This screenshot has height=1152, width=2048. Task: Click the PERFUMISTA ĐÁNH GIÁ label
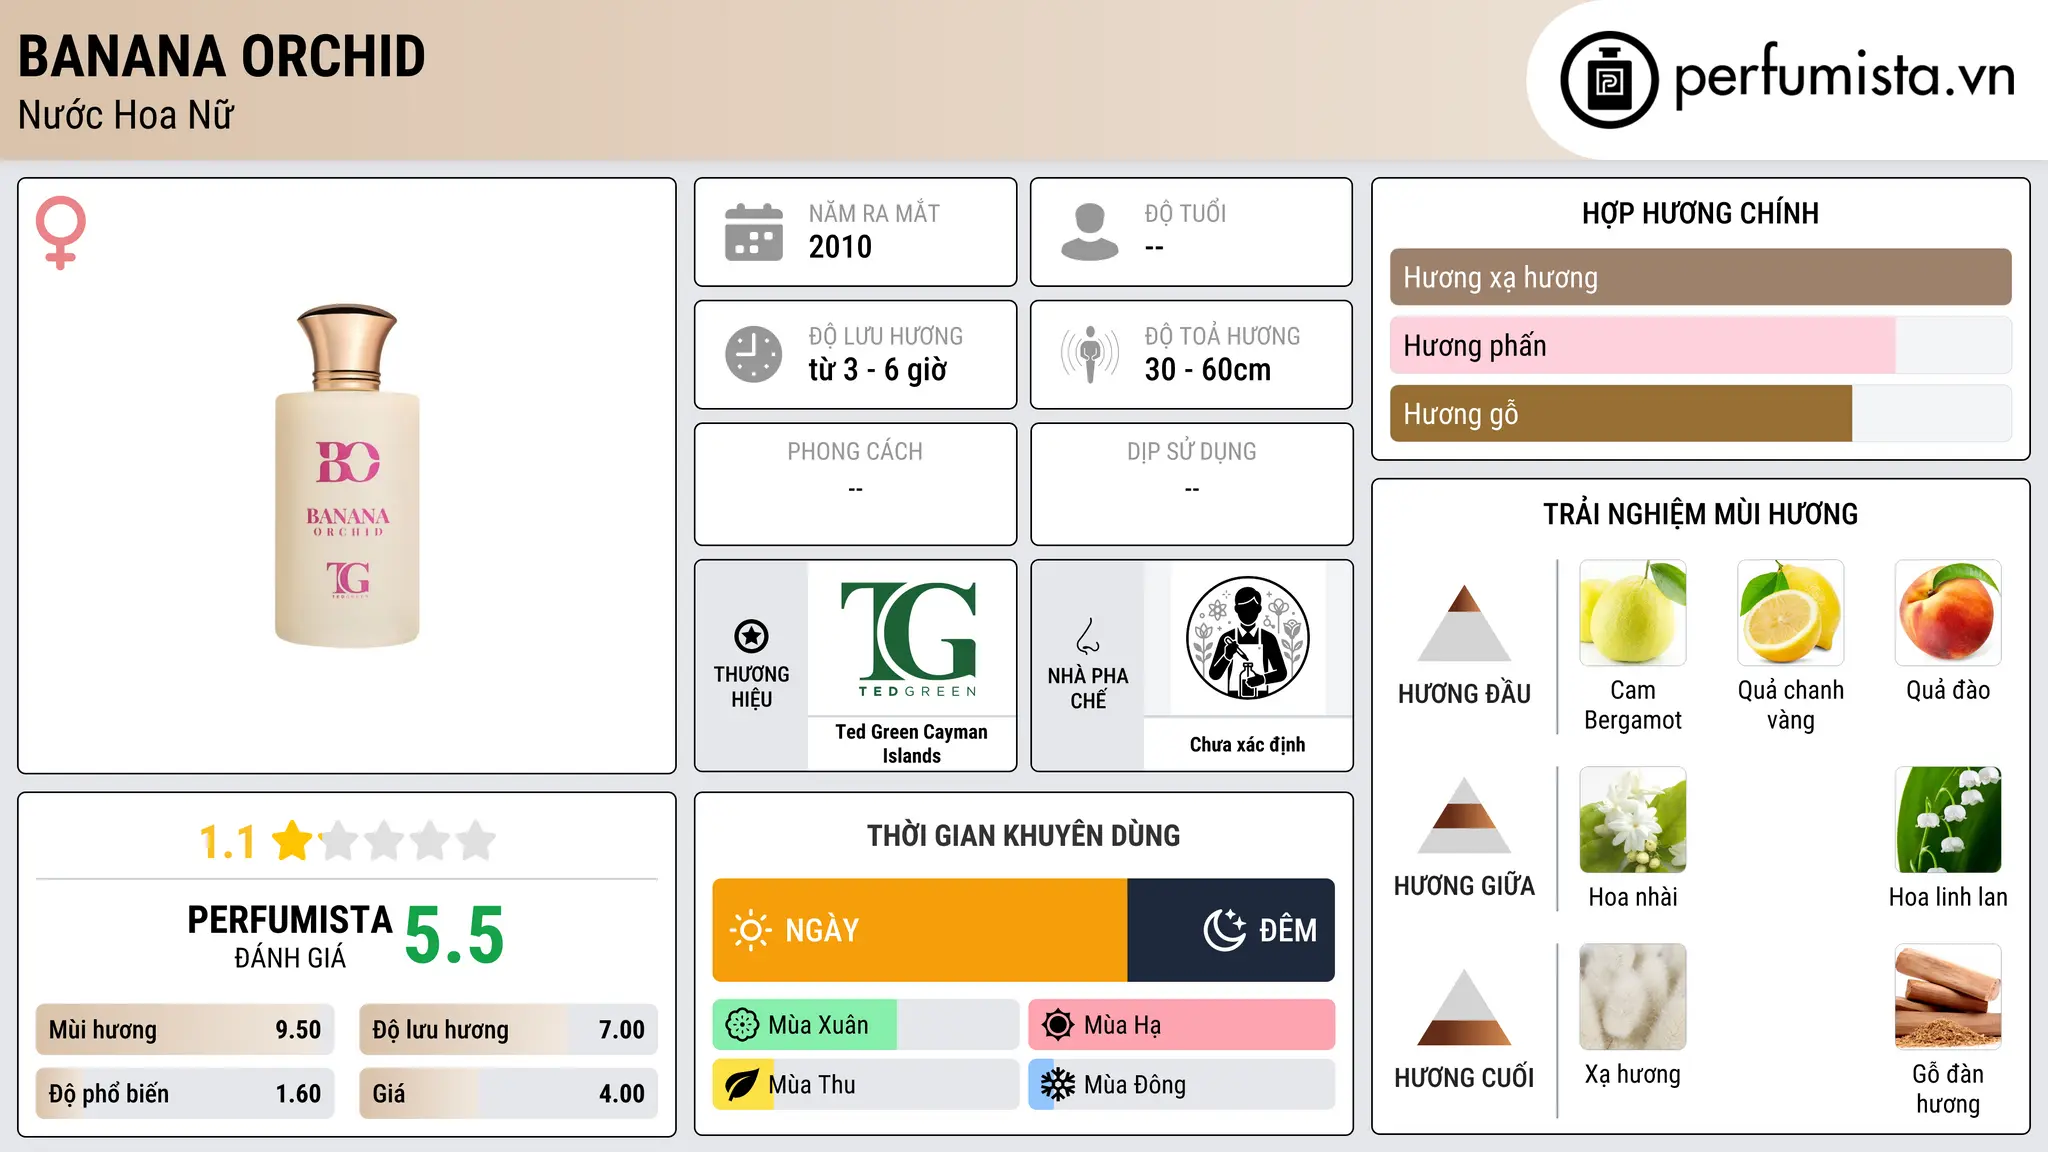(x=290, y=936)
